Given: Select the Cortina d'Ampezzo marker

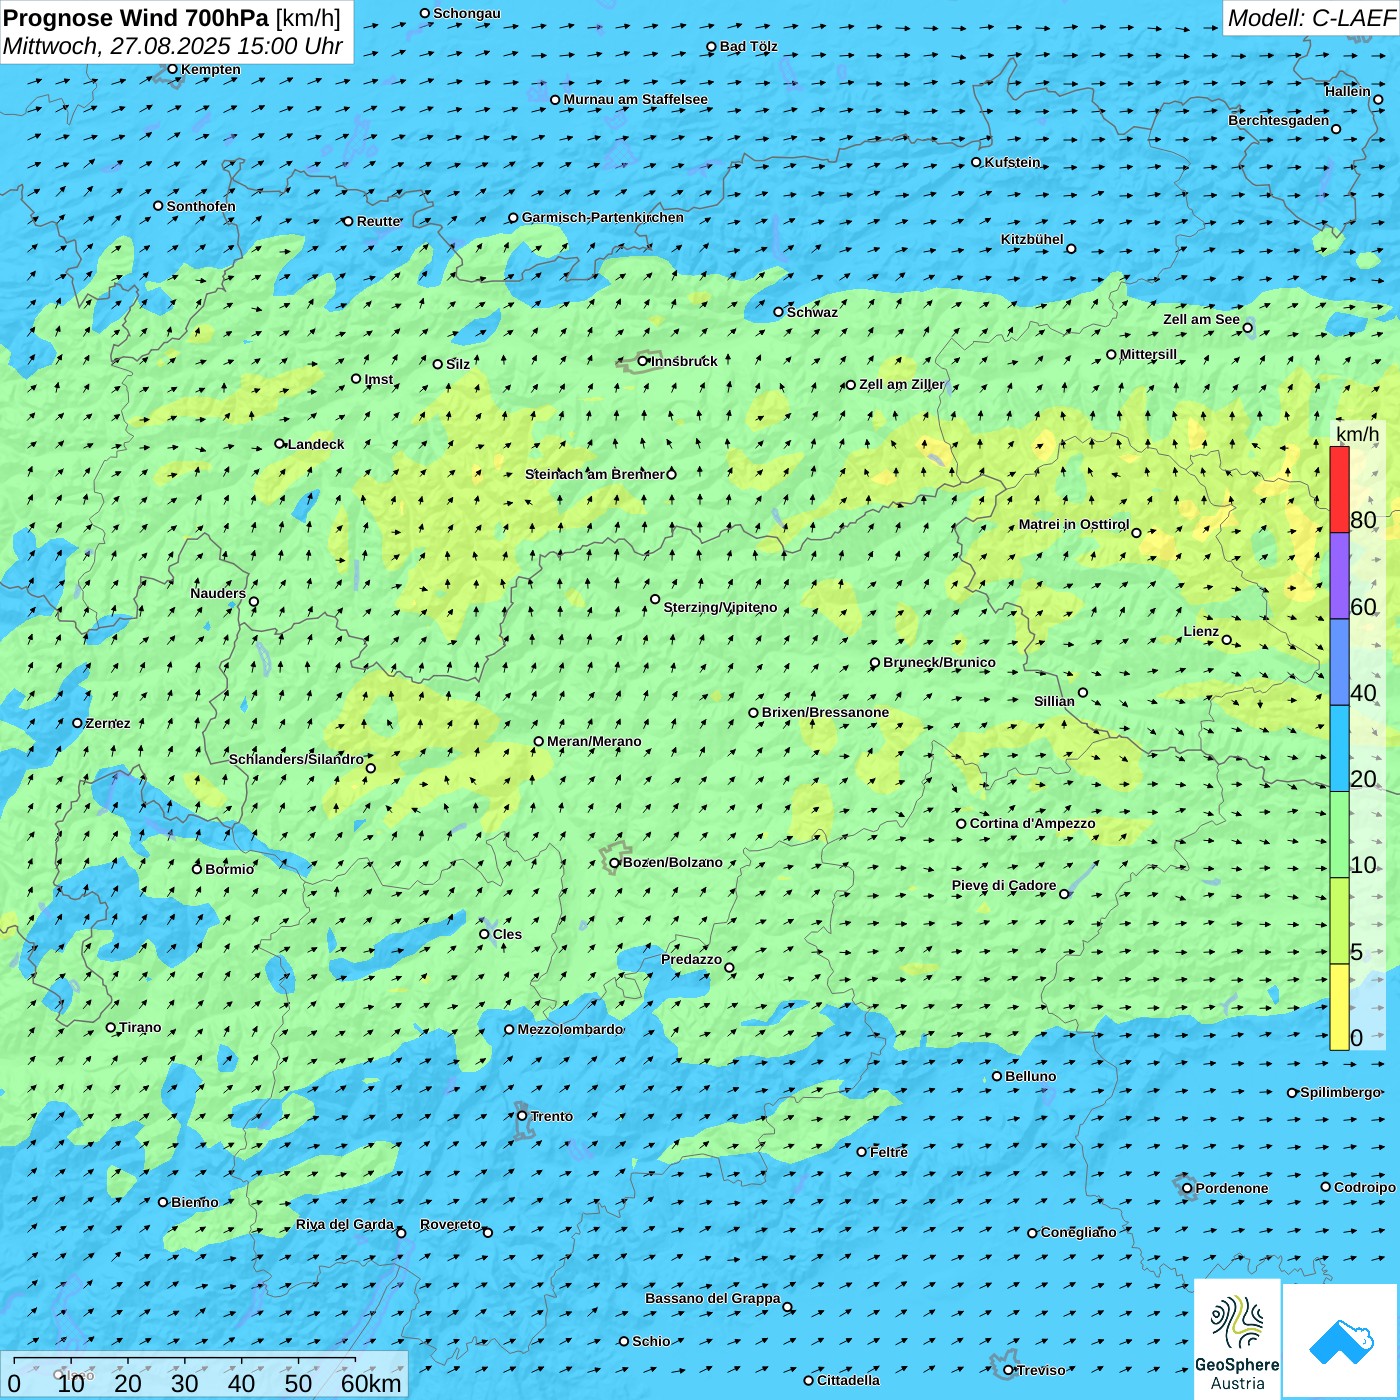Looking at the screenshot, I should [961, 824].
